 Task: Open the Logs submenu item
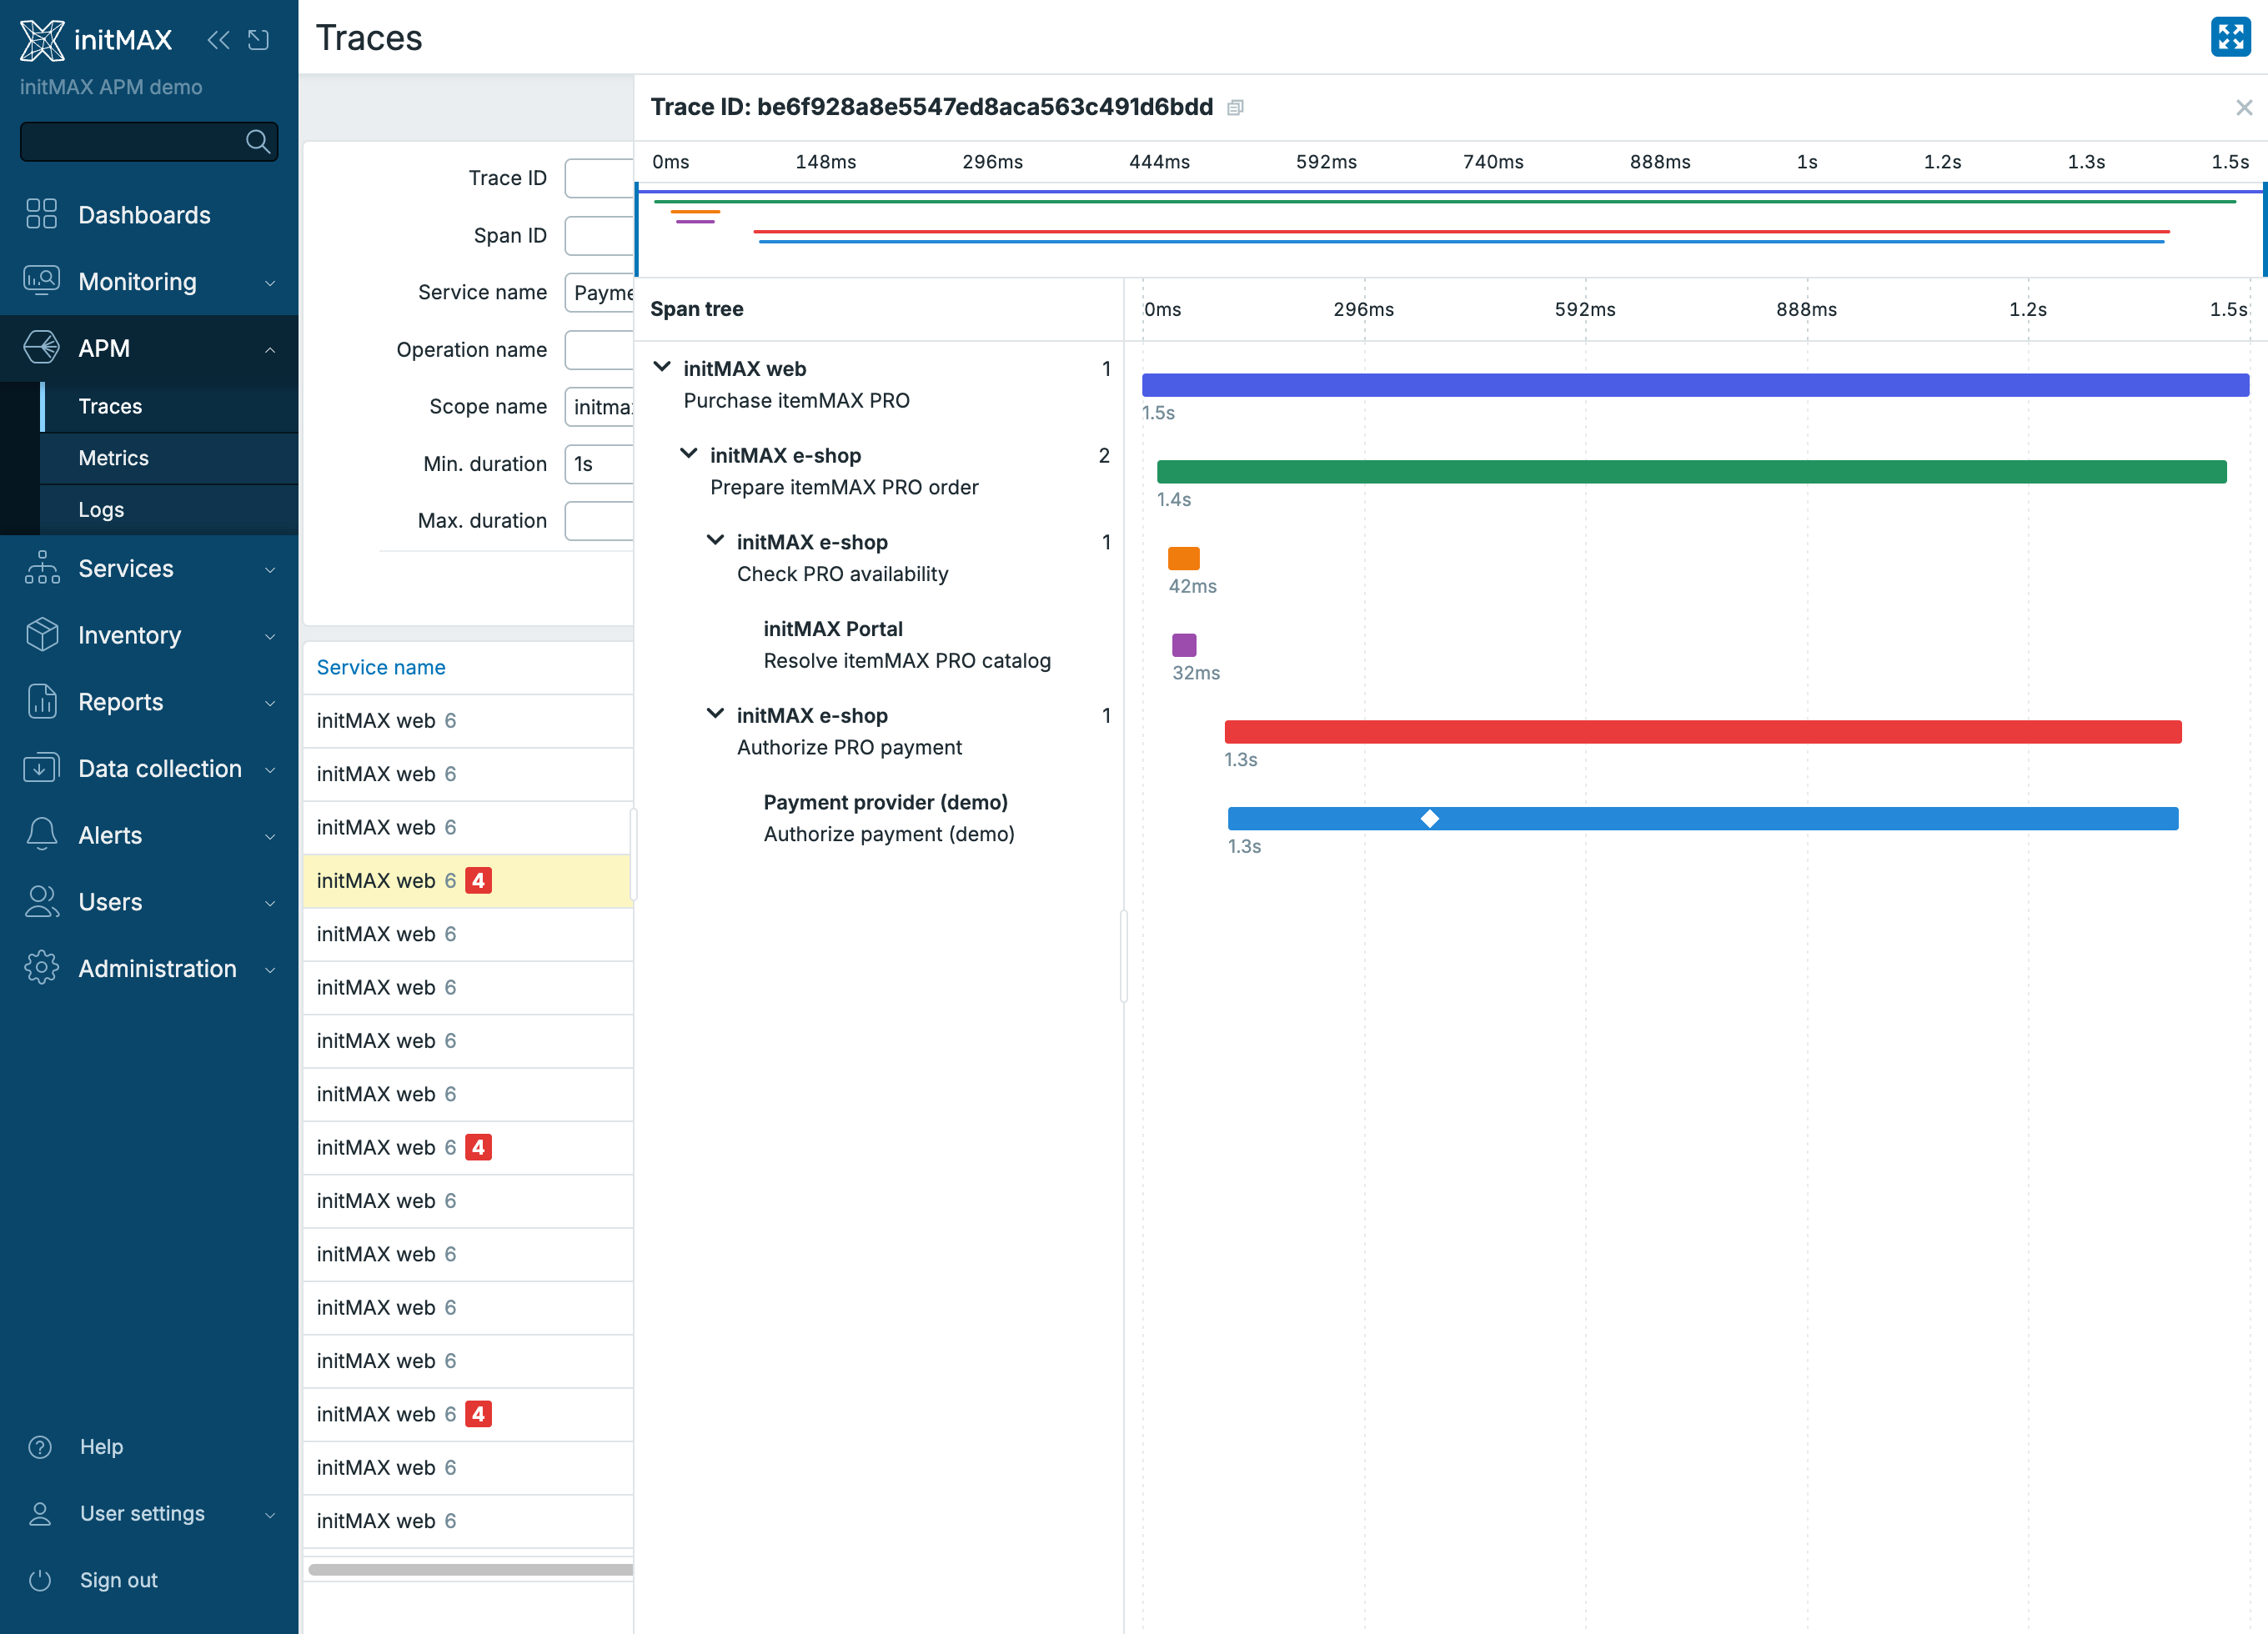169,510
